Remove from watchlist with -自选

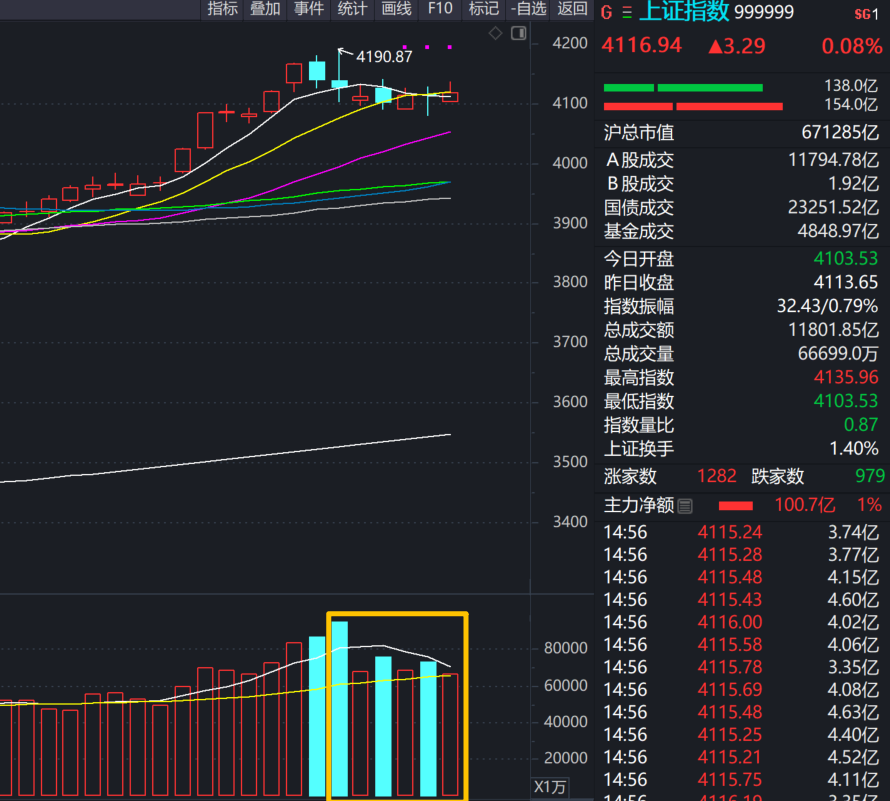(528, 9)
